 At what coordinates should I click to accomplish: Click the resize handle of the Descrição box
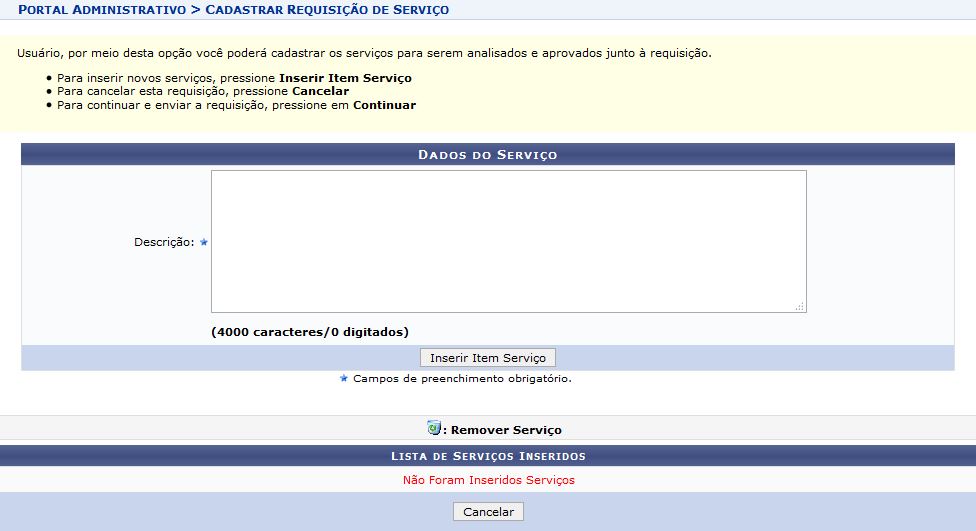coord(799,306)
